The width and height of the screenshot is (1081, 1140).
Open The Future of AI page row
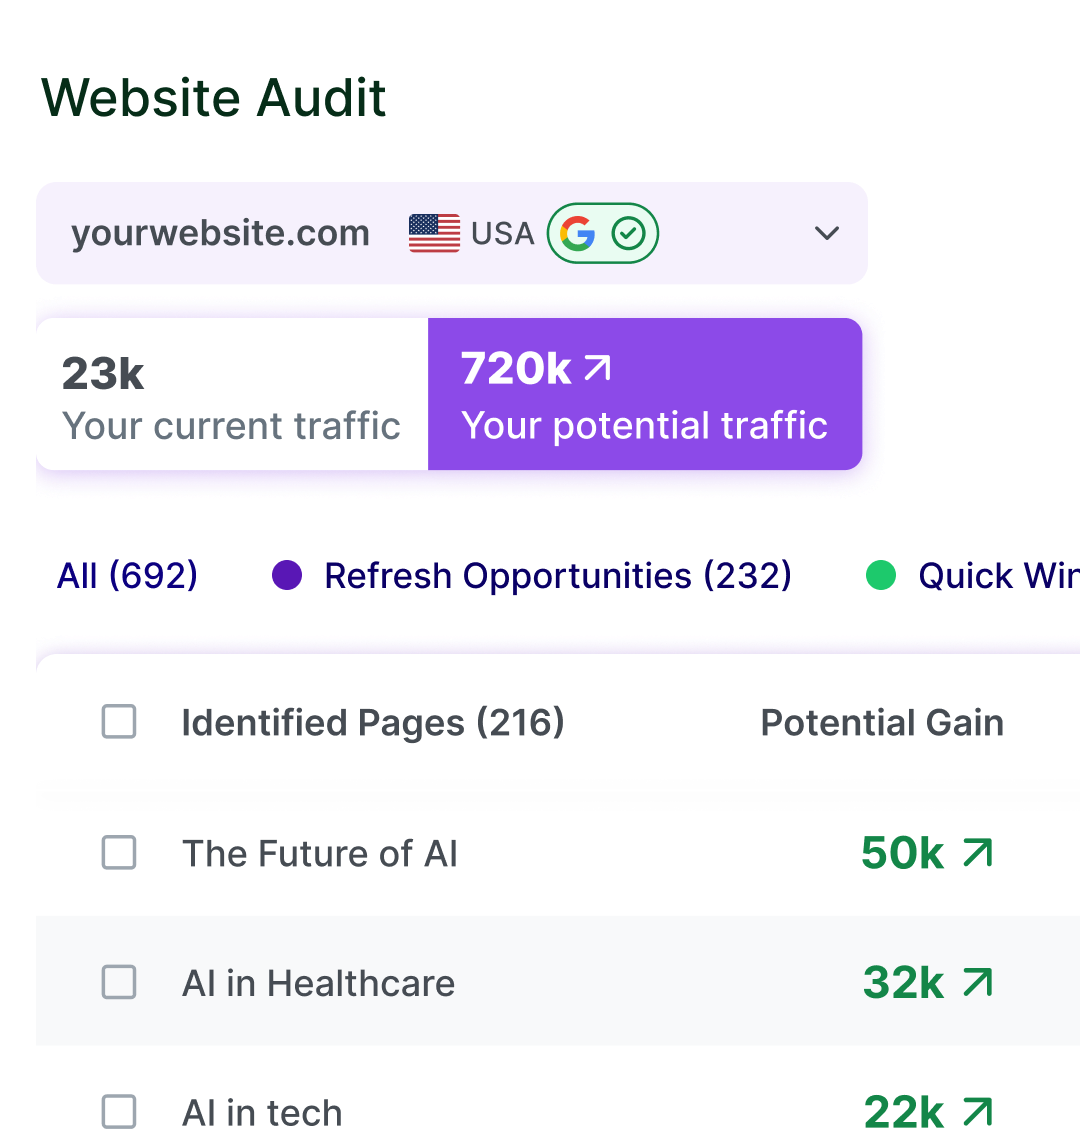(320, 854)
